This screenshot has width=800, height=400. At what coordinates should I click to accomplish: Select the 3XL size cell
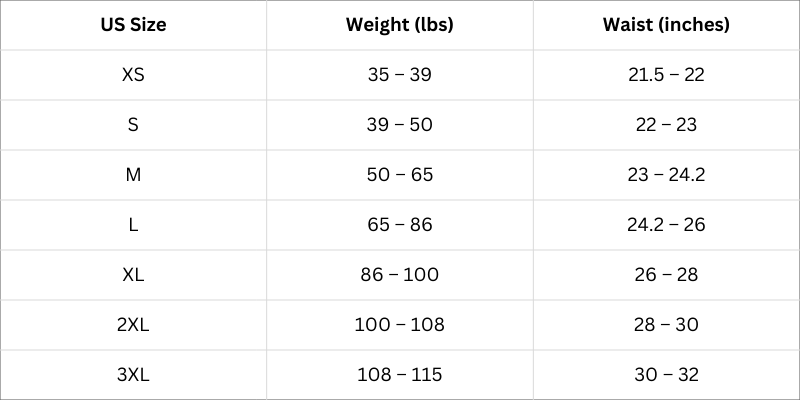[133, 375]
